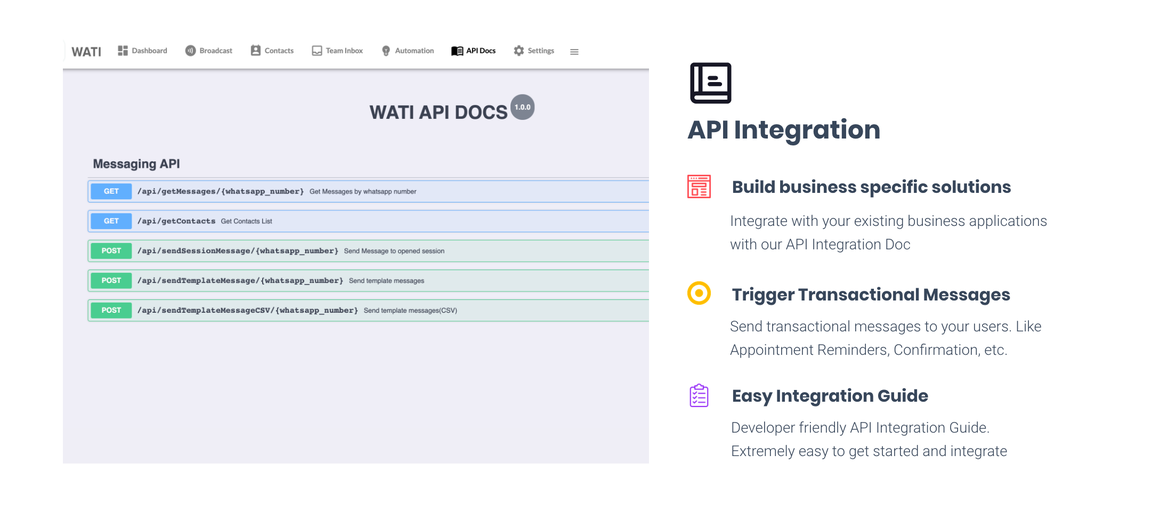Click the GET badge for getMessages

coord(111,191)
